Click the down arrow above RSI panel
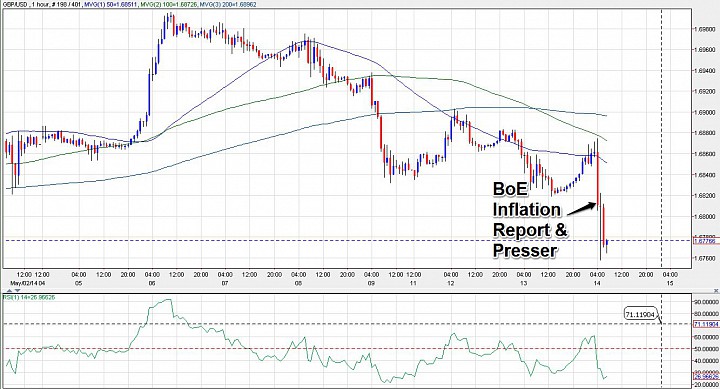 point(17,290)
